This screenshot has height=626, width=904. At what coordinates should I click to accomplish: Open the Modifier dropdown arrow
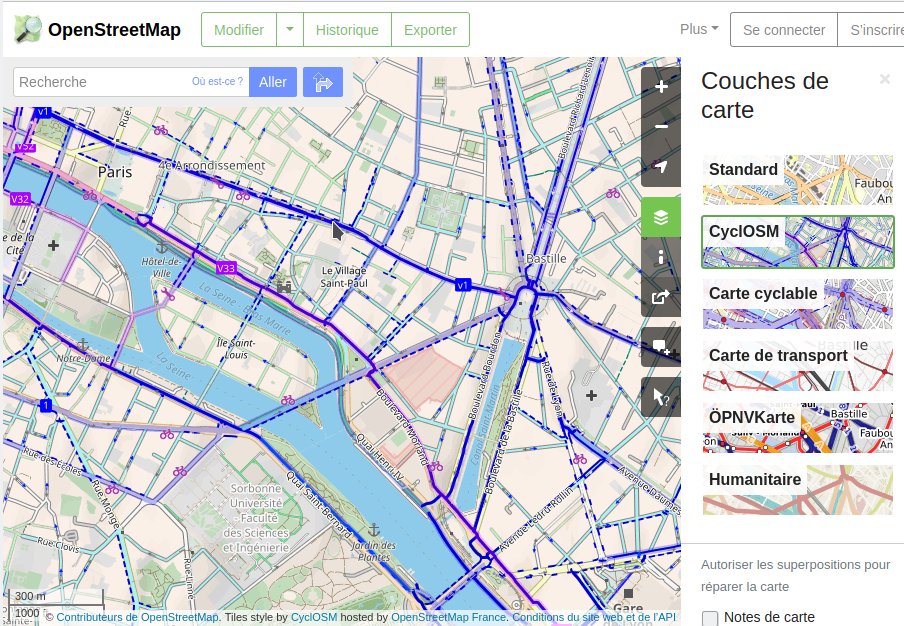click(290, 29)
